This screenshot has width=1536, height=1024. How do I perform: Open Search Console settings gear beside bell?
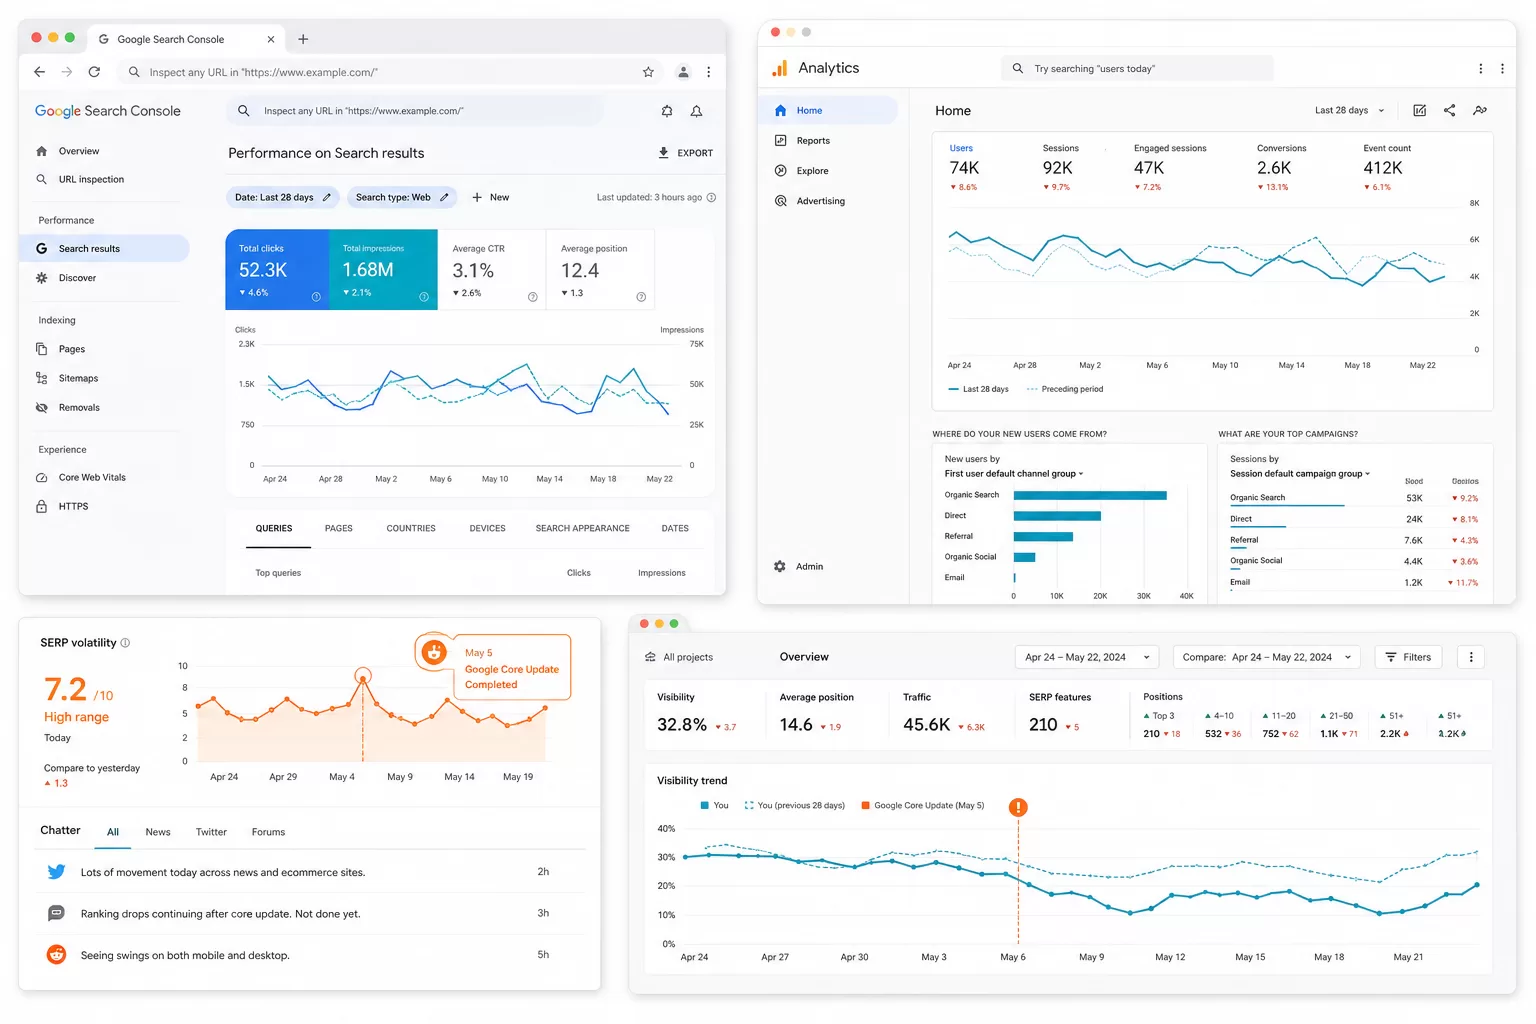pos(667,111)
